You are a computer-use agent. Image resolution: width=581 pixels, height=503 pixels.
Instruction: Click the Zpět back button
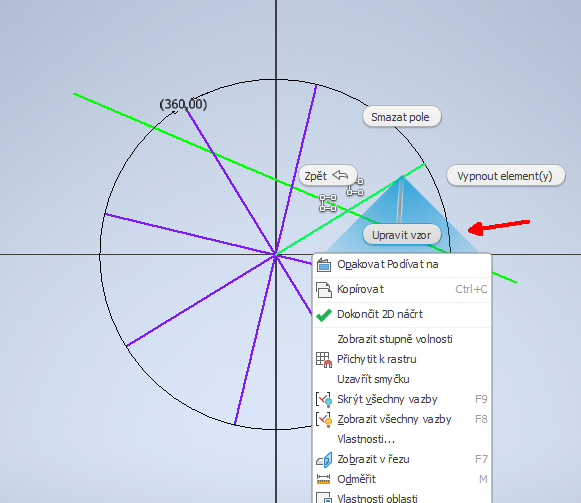pos(328,176)
